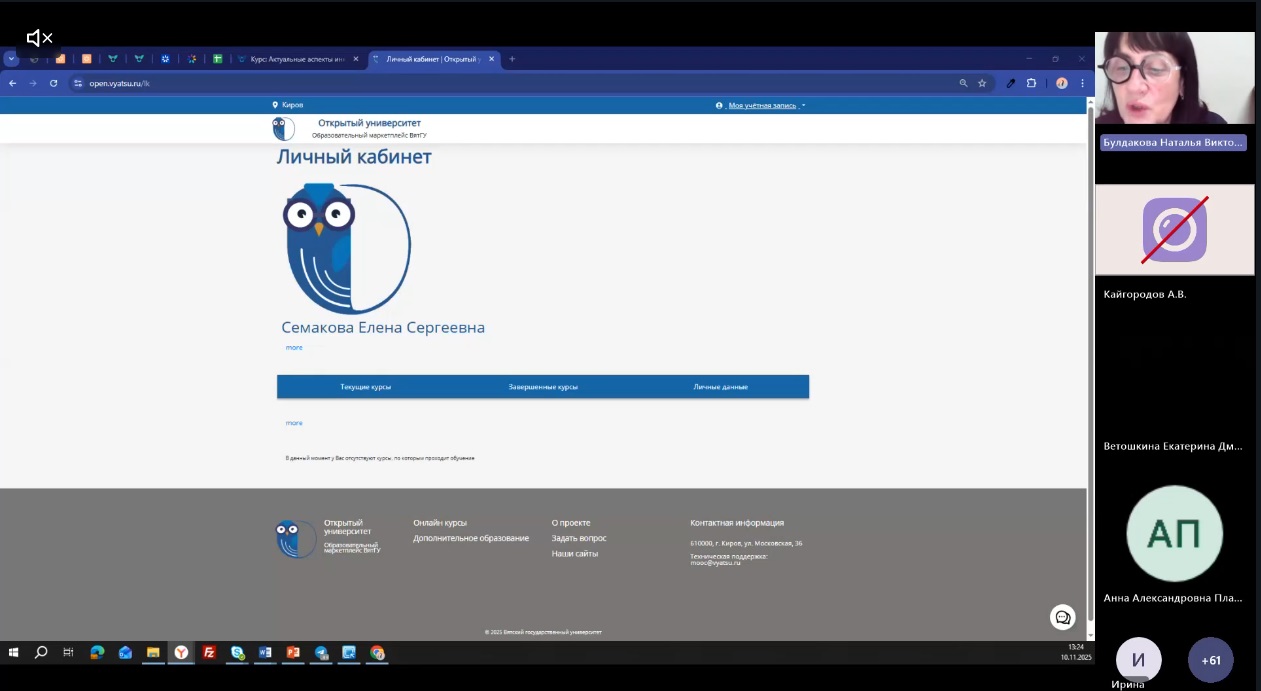Open FileZilla from the taskbar
Viewport: 1261px width, 691px height.
click(209, 652)
